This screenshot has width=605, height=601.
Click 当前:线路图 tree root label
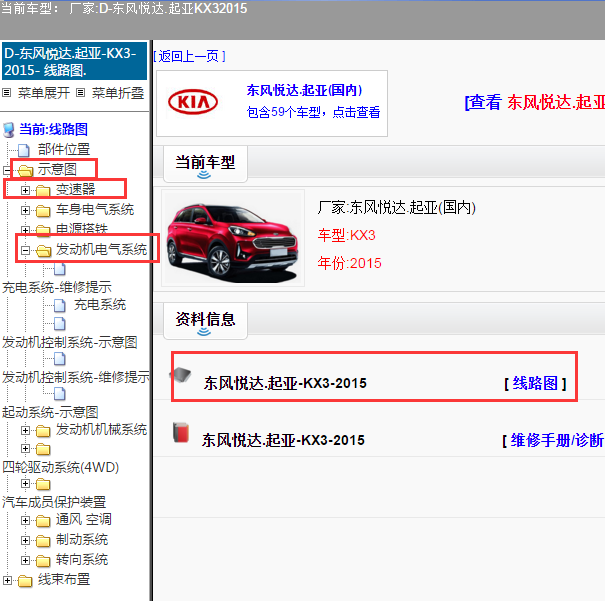coord(53,129)
